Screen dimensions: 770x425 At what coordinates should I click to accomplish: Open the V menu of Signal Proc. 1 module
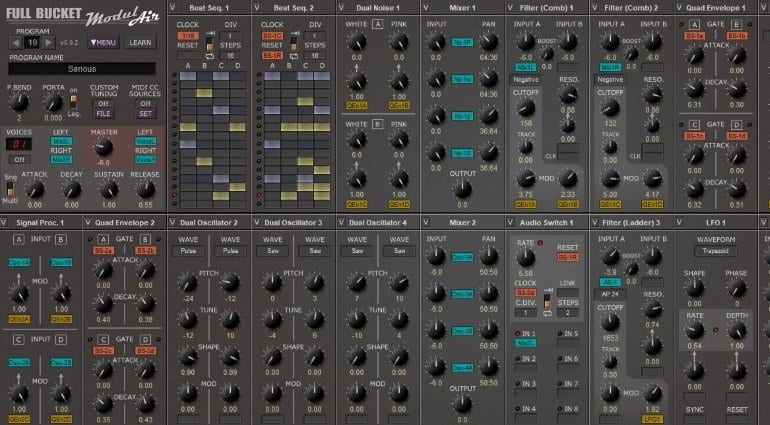(4, 223)
